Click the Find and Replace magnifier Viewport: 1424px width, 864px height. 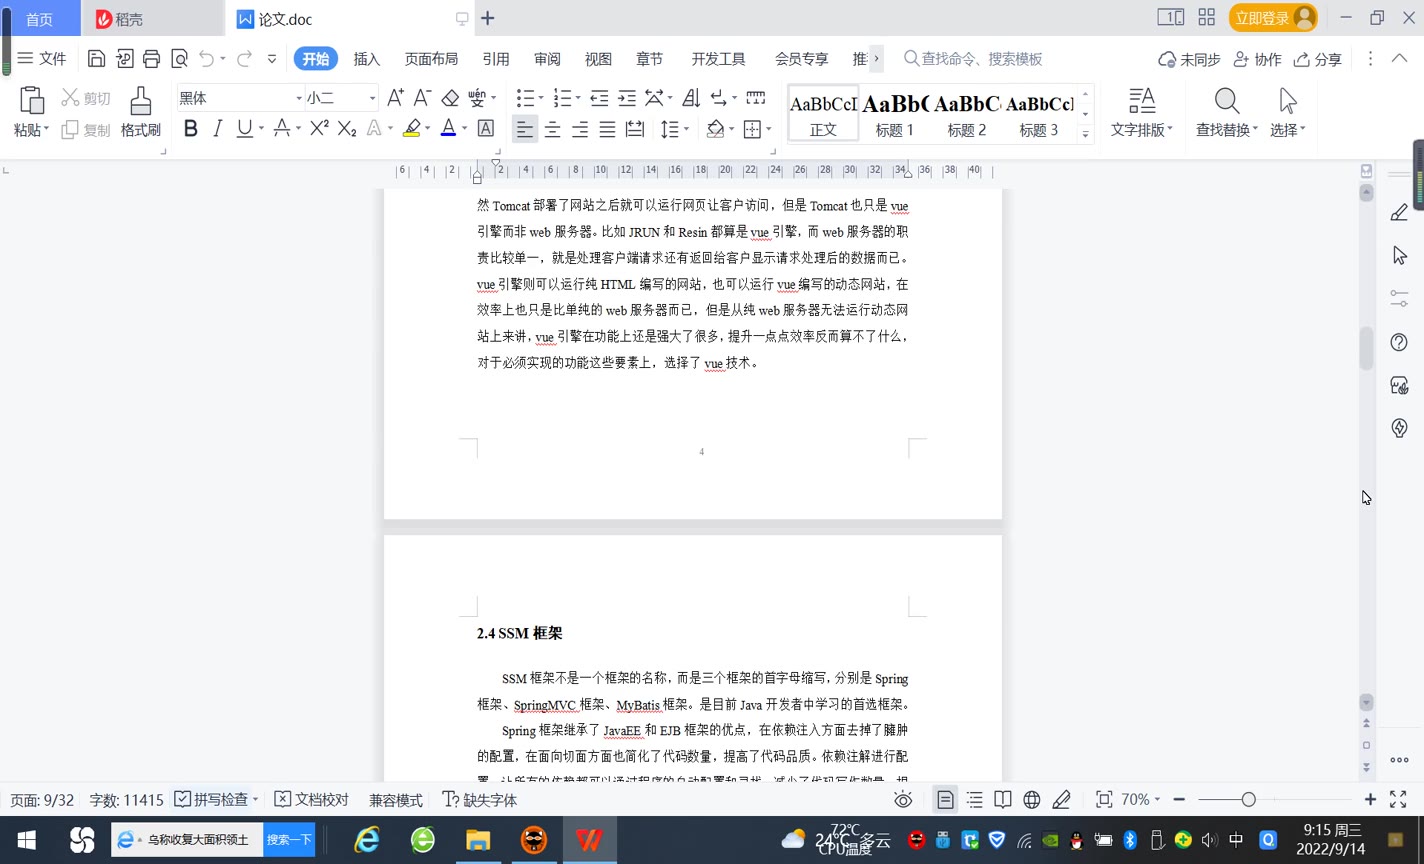tap(1227, 101)
